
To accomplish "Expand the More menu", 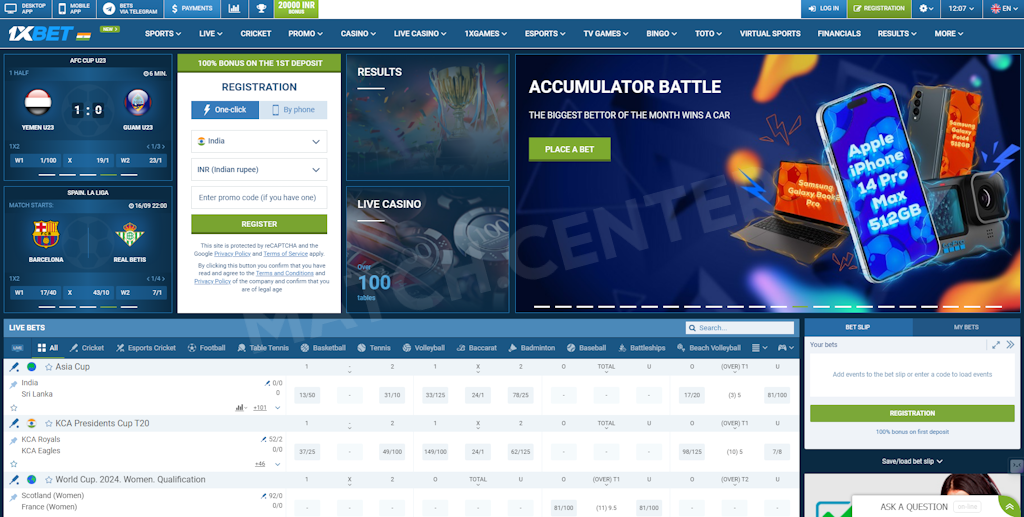I will coord(949,33).
